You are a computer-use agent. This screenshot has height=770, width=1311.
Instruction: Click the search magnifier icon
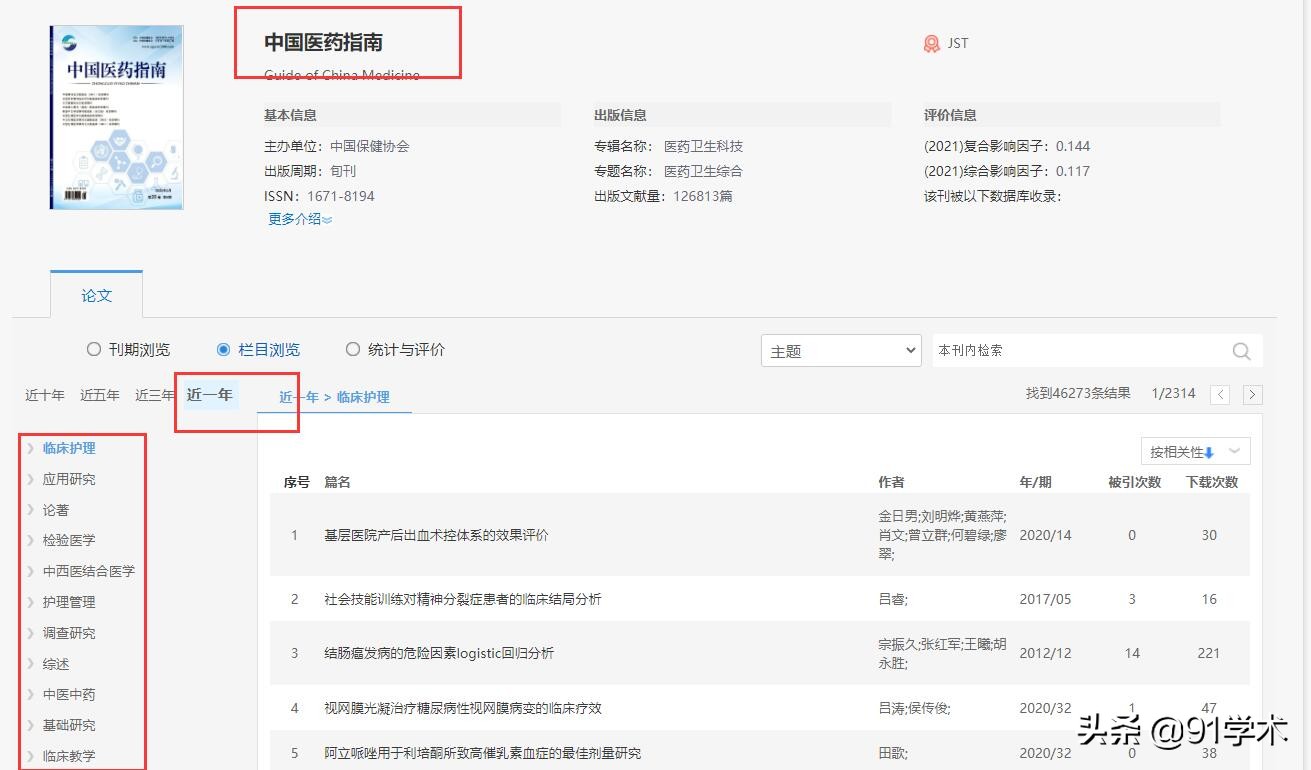click(x=1241, y=351)
